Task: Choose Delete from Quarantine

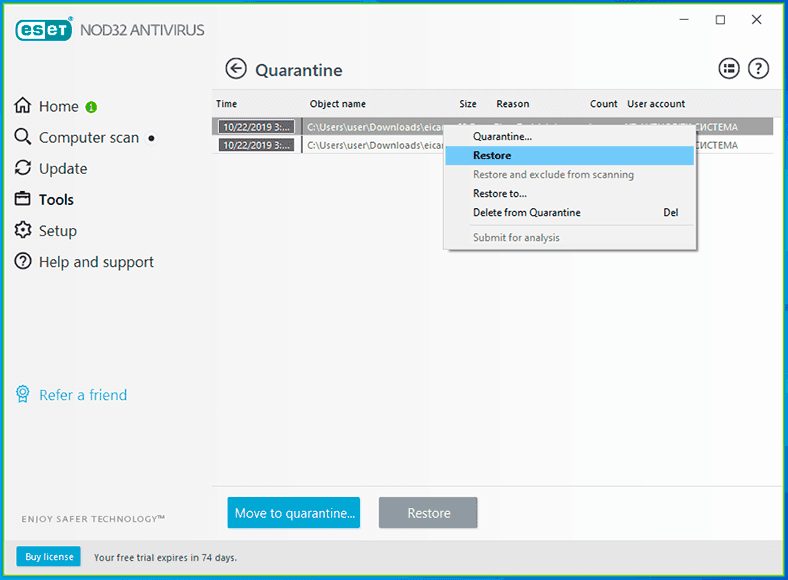Action: 569,213
